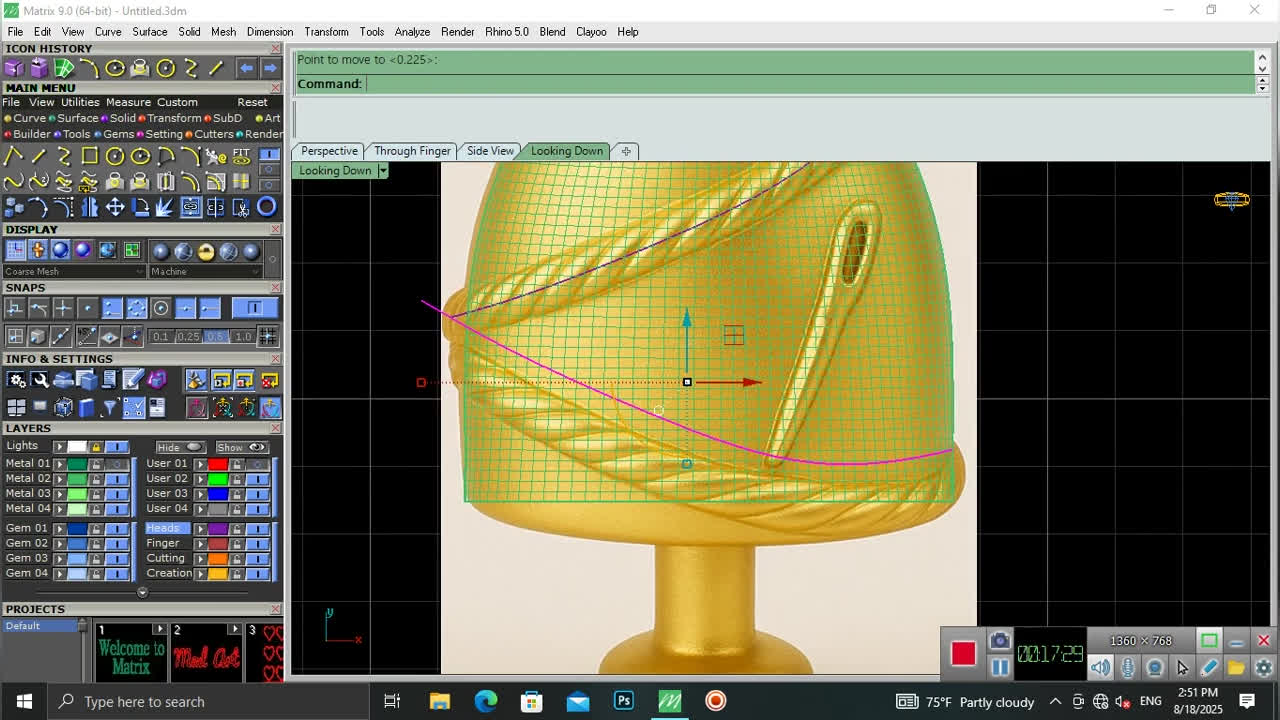Toggle the Hide layers switch
The image size is (1280, 720).
(193, 447)
